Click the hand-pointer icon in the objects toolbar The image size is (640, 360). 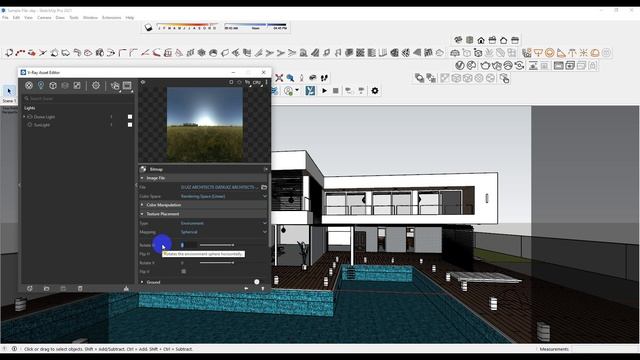(x=504, y=78)
